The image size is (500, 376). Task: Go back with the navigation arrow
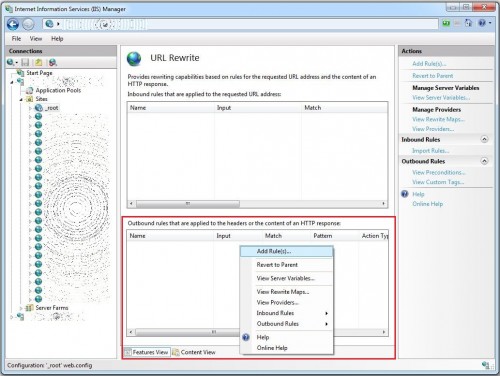(13, 24)
